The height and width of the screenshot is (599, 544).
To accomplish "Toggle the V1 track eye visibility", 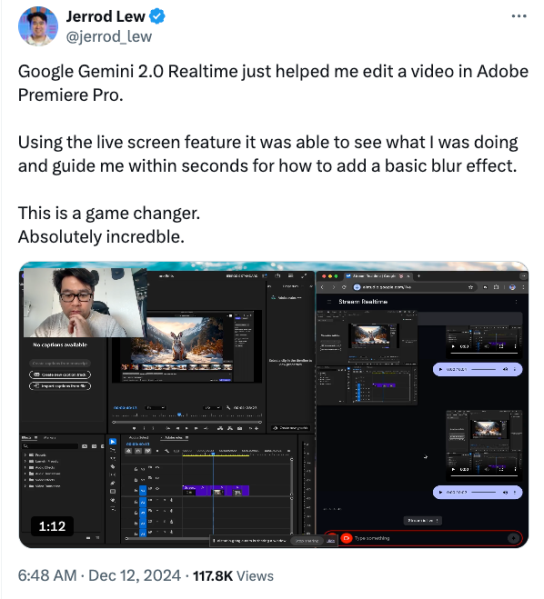I will tap(157, 489).
